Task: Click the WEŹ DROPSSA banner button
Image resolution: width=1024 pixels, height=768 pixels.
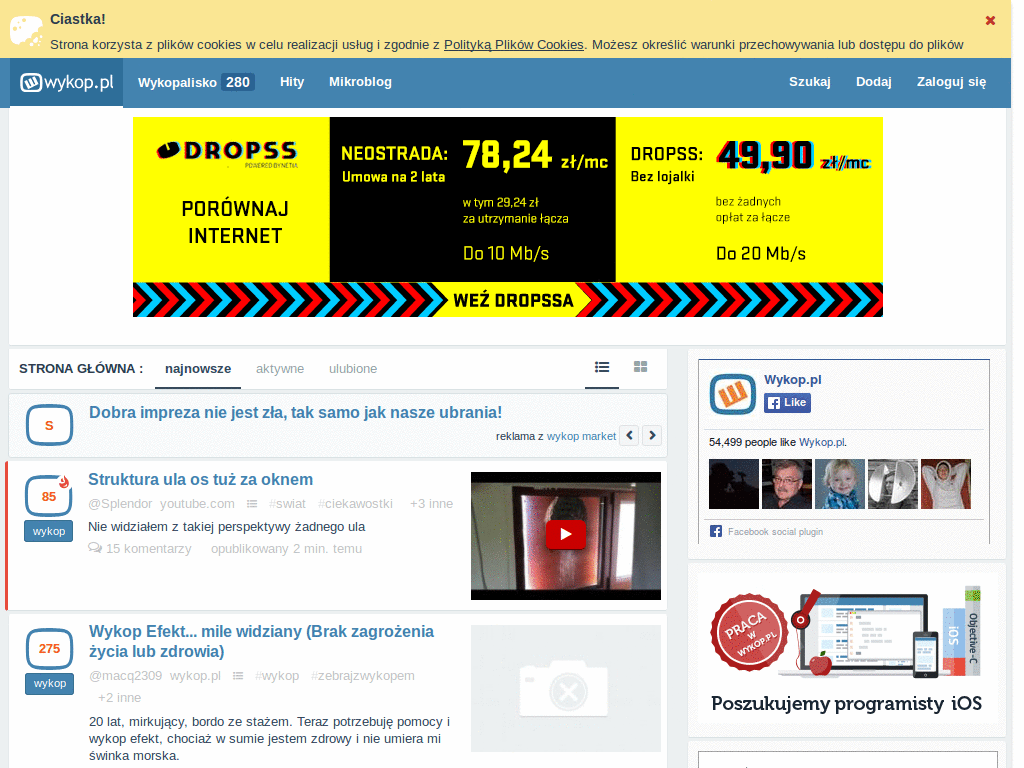Action: pos(513,300)
